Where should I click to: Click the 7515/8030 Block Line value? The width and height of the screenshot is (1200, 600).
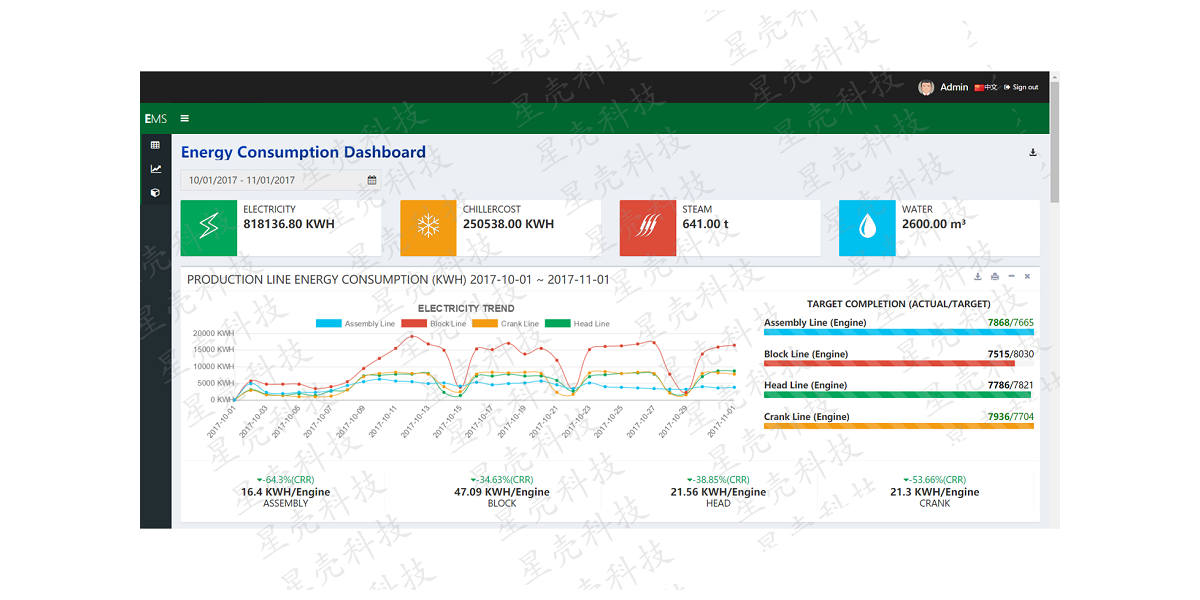(1010, 354)
